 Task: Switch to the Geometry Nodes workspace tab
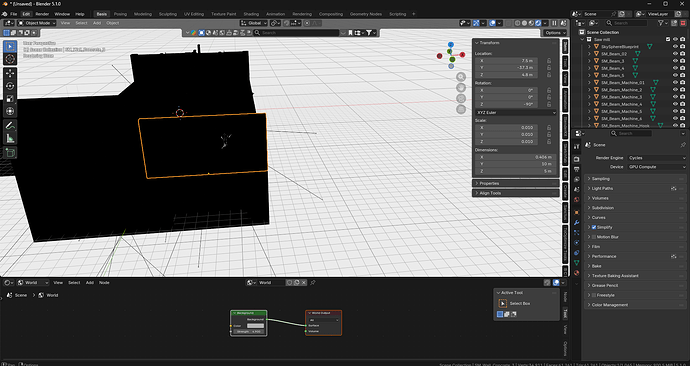(x=366, y=14)
